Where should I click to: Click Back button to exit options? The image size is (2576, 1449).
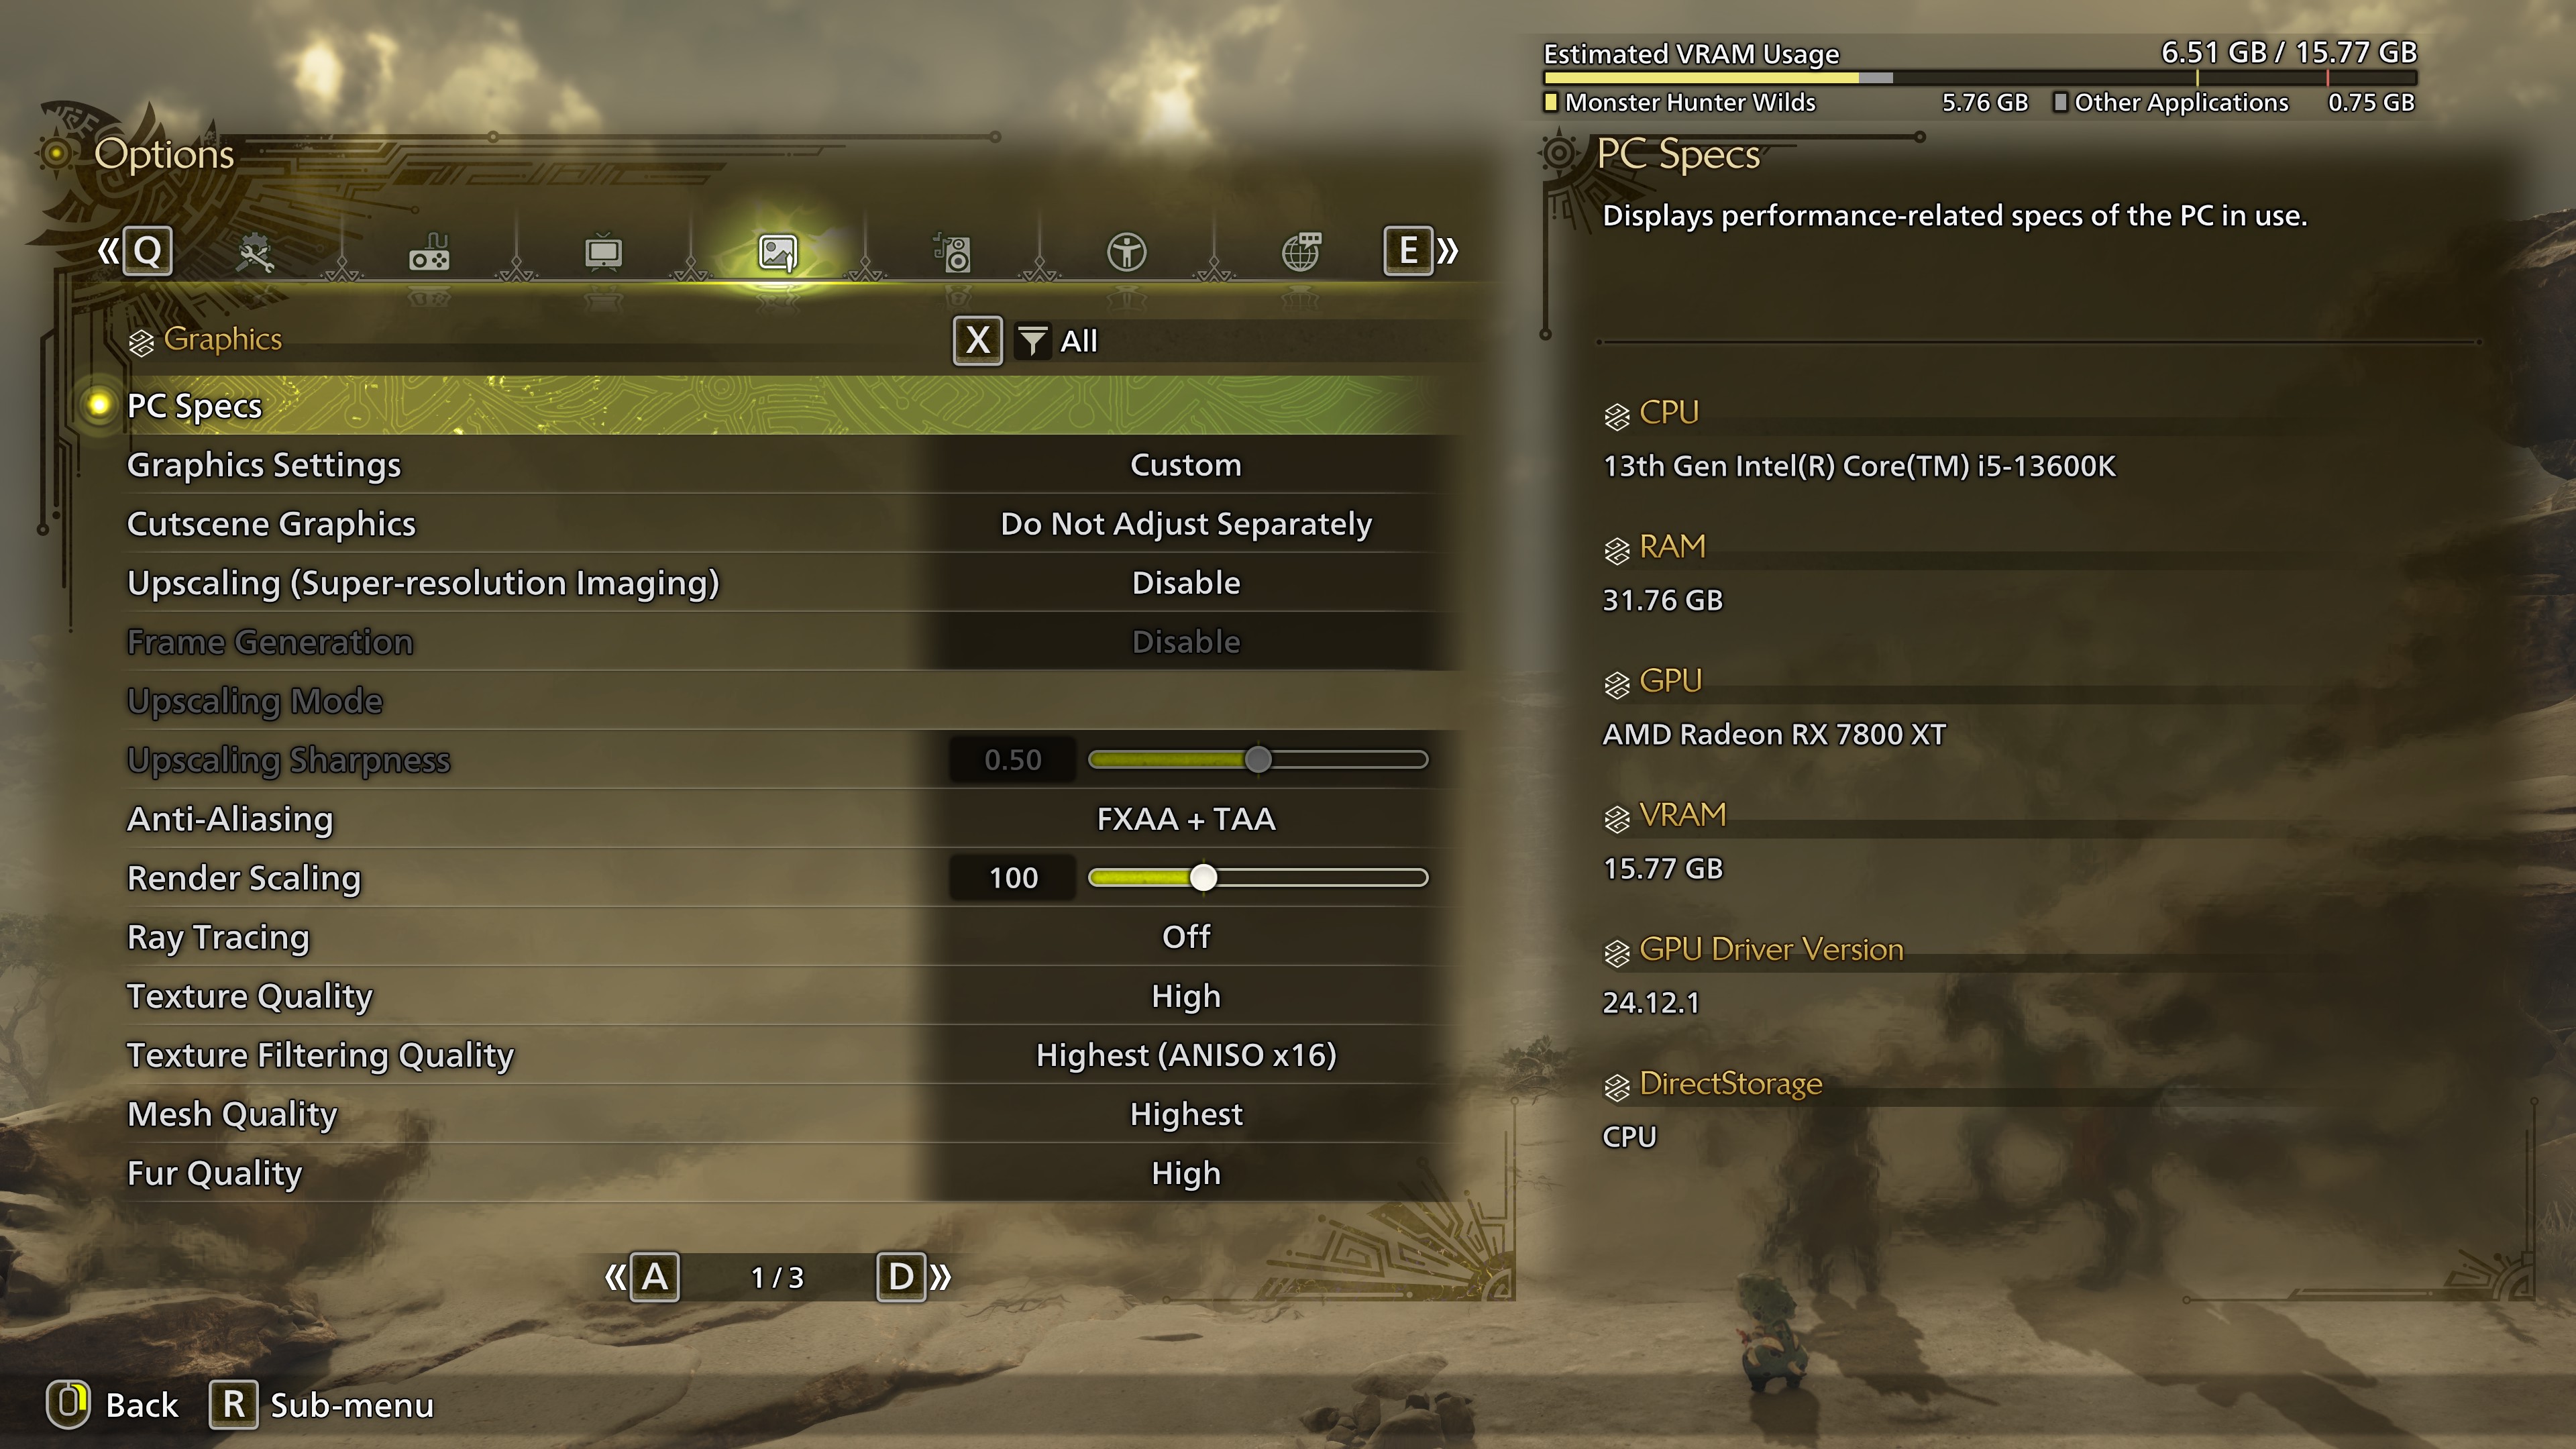click(133, 1403)
